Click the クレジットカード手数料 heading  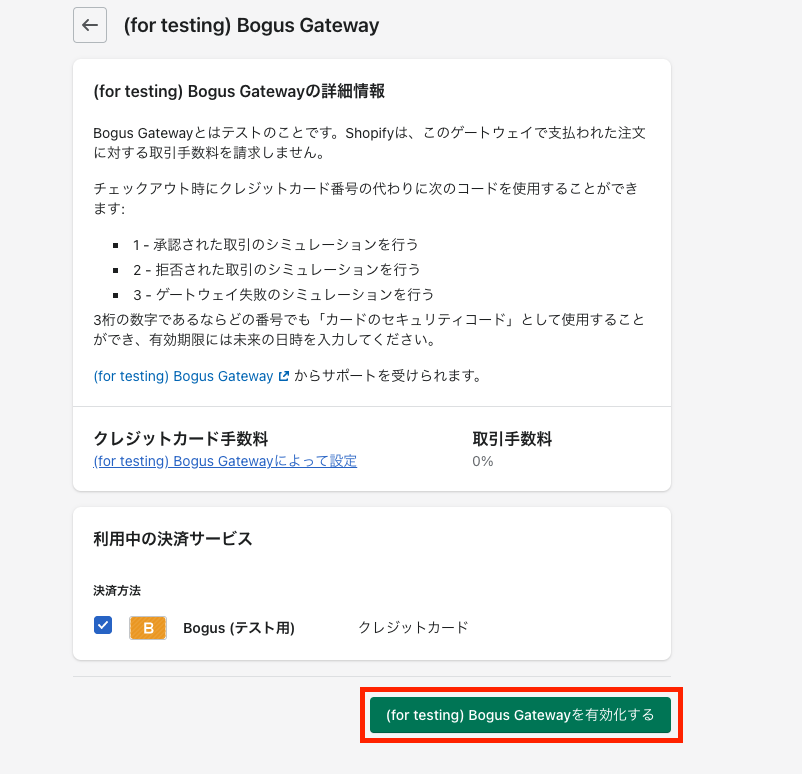(x=181, y=438)
